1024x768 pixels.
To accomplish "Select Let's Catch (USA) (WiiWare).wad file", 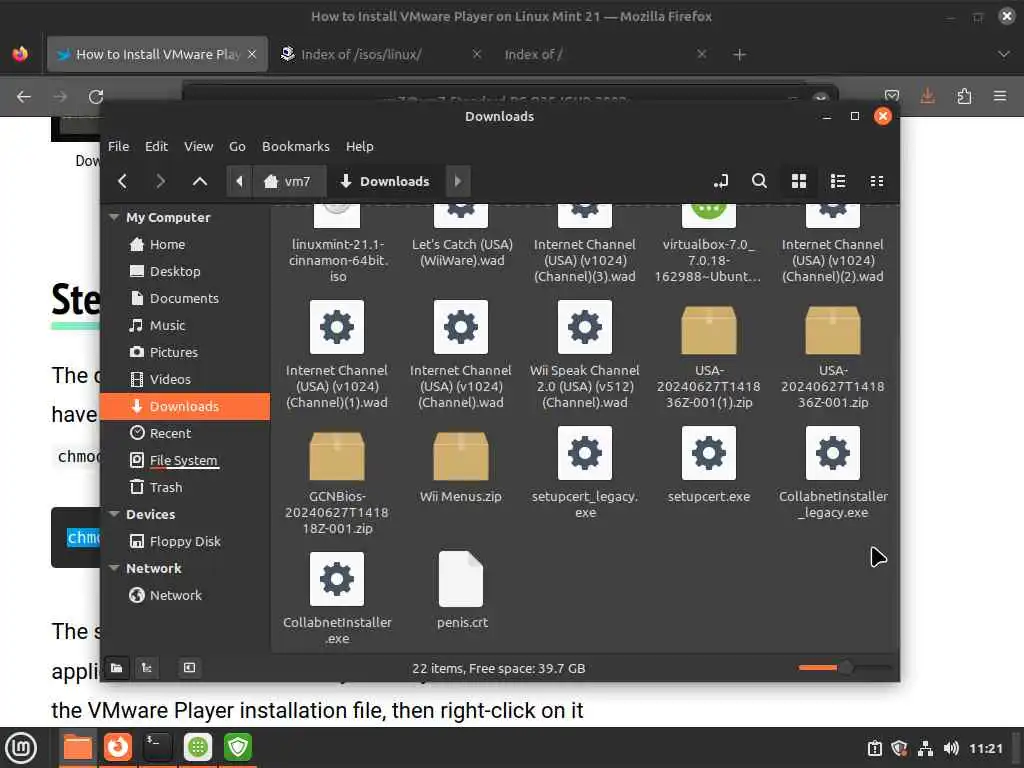I will (461, 236).
